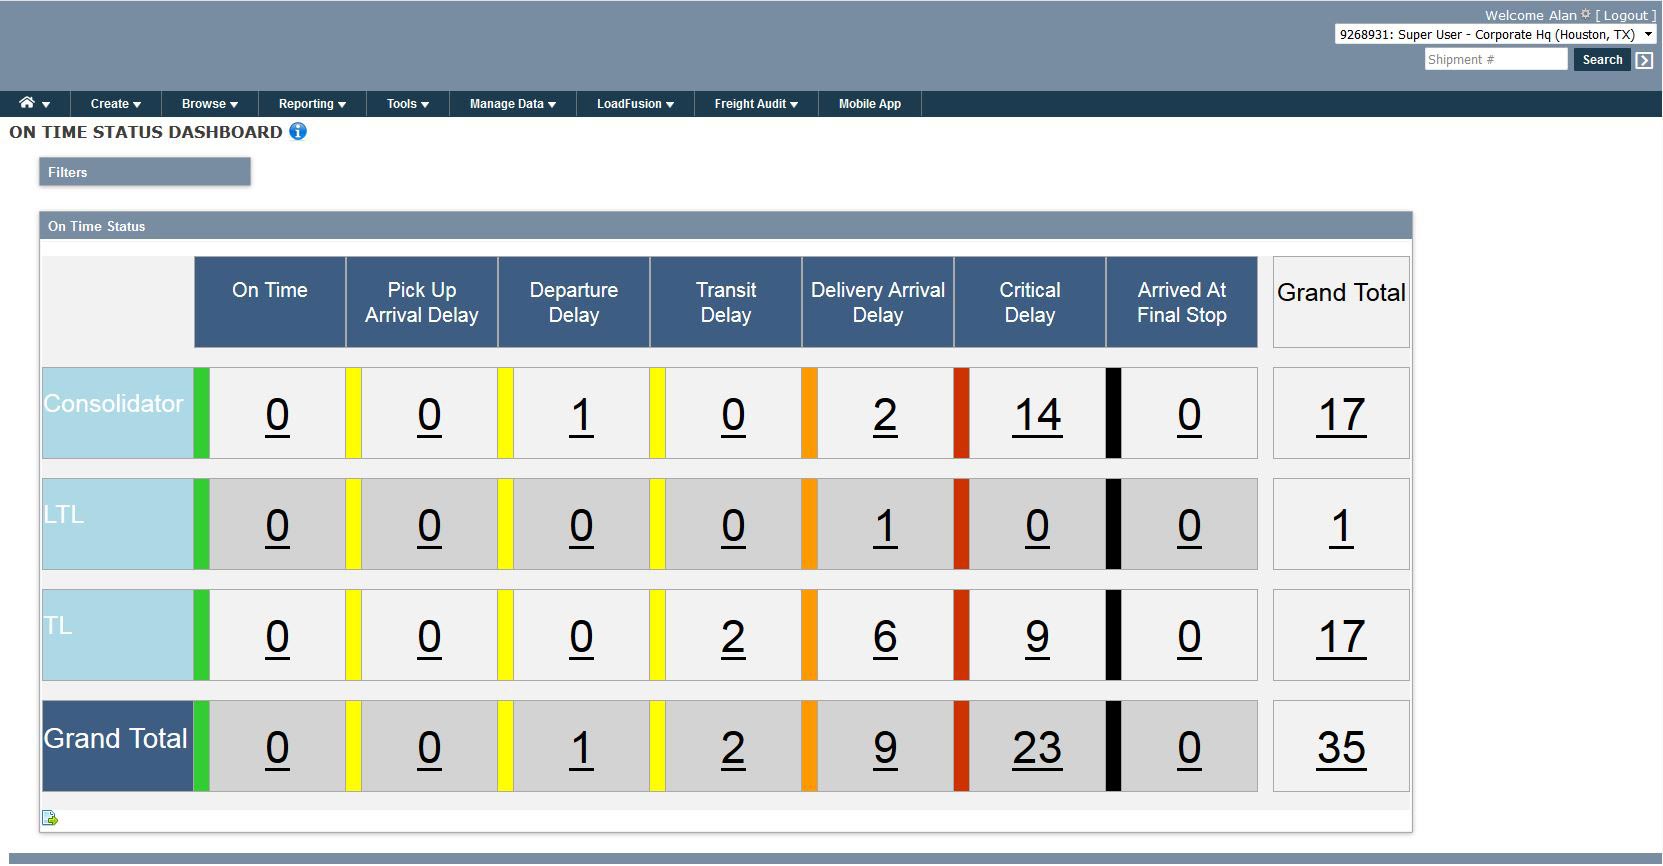Open the Tools menu
Screen dimensions: 1663x866
pos(407,104)
